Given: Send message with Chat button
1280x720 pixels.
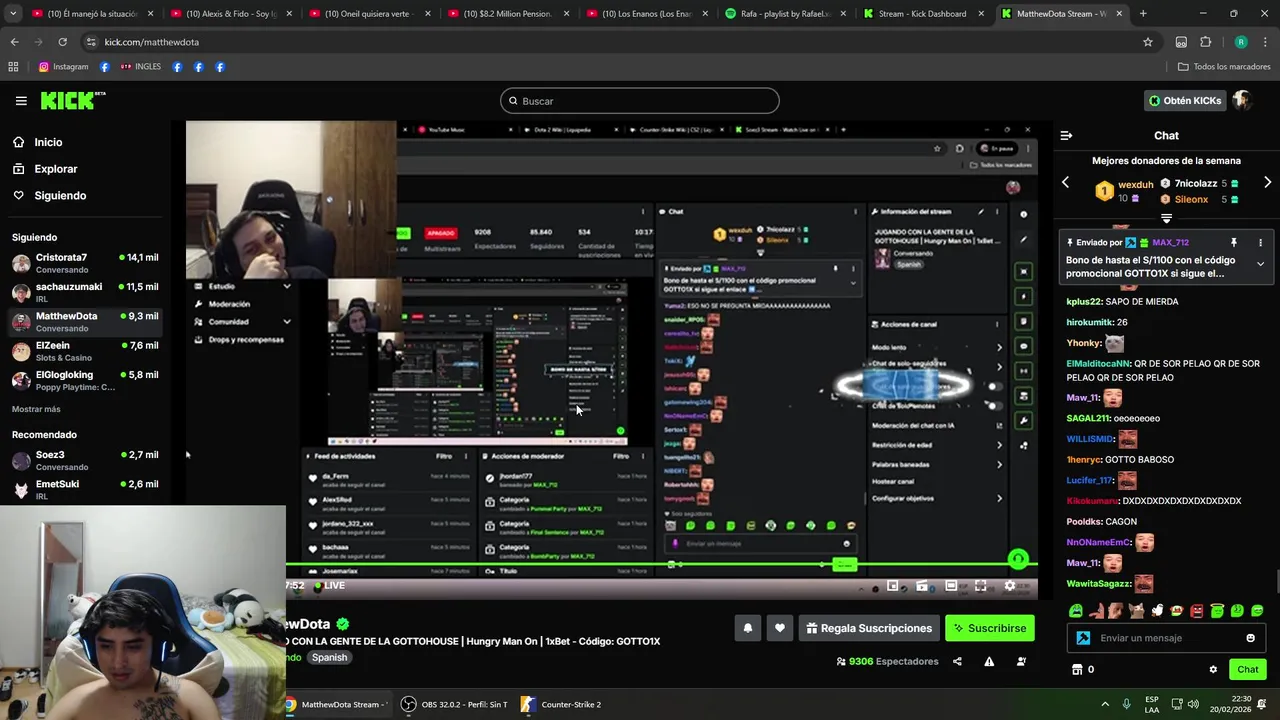Looking at the screenshot, I should (x=1248, y=669).
